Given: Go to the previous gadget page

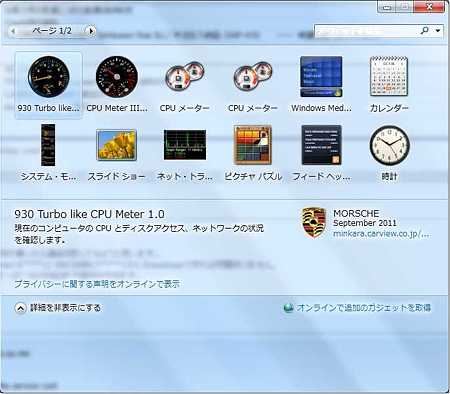Looking at the screenshot, I should (x=13, y=31).
